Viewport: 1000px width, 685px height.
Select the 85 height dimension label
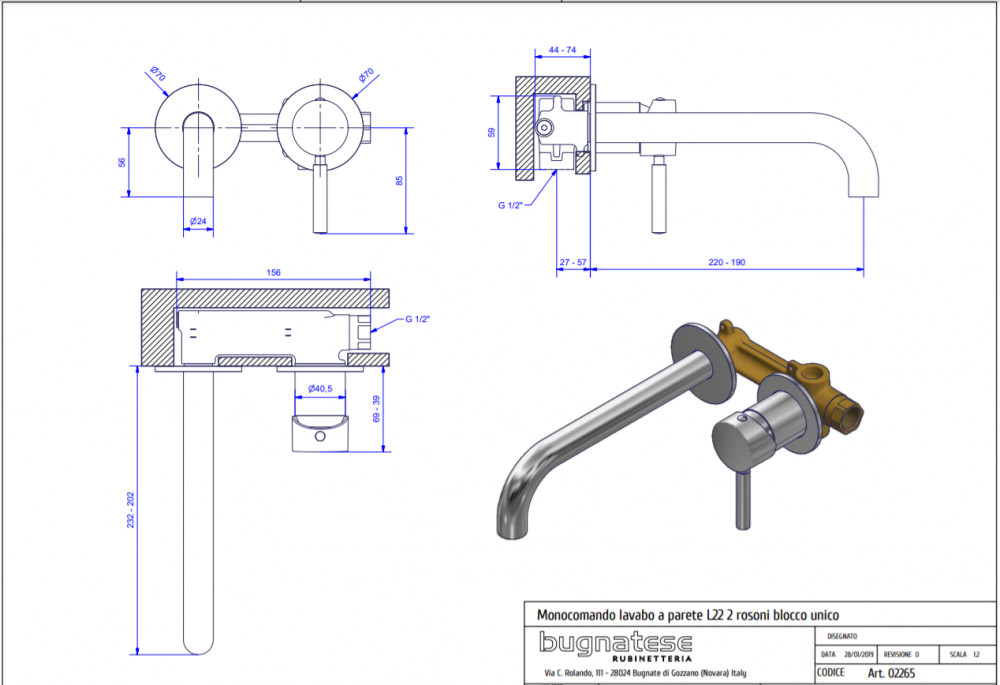tap(400, 181)
